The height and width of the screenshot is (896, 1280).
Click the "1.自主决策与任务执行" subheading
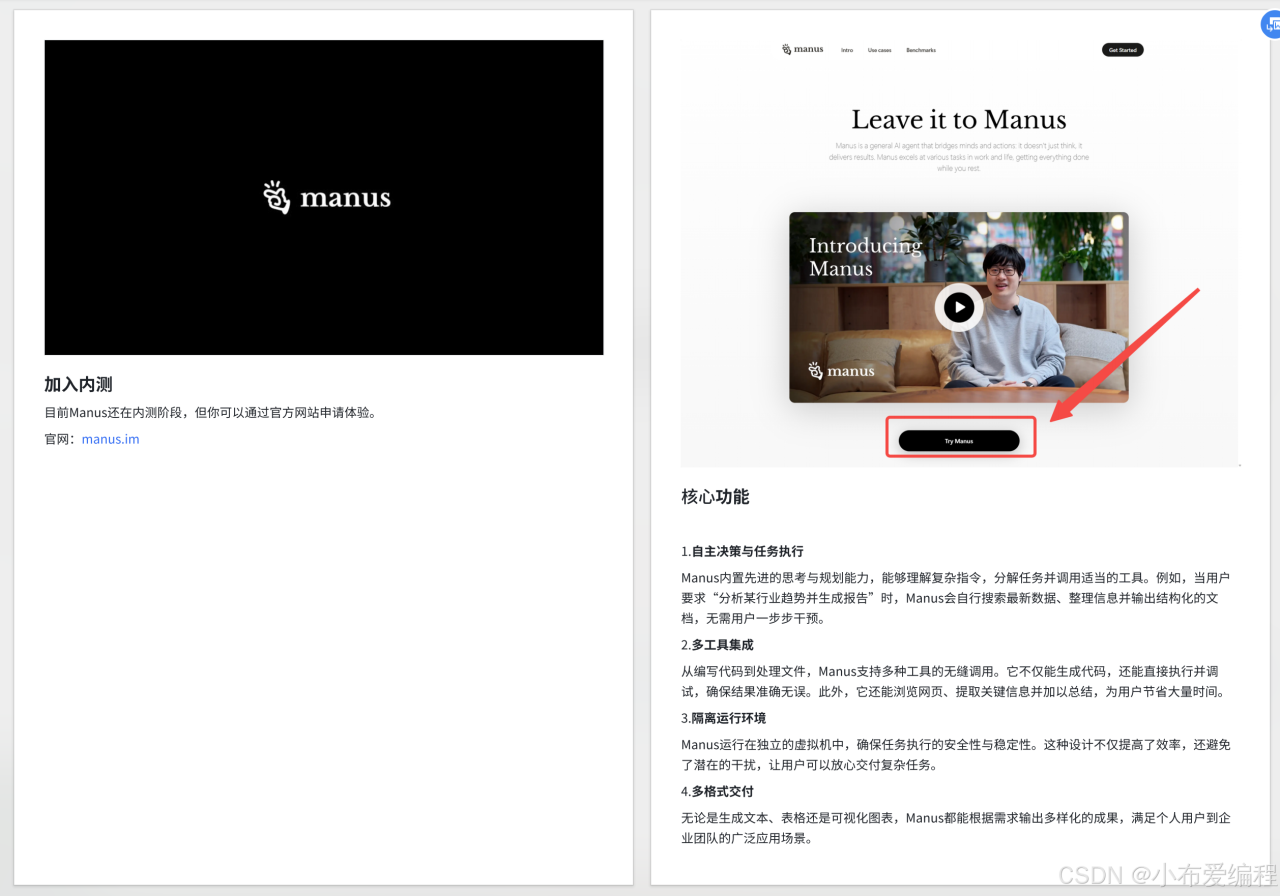coord(742,551)
